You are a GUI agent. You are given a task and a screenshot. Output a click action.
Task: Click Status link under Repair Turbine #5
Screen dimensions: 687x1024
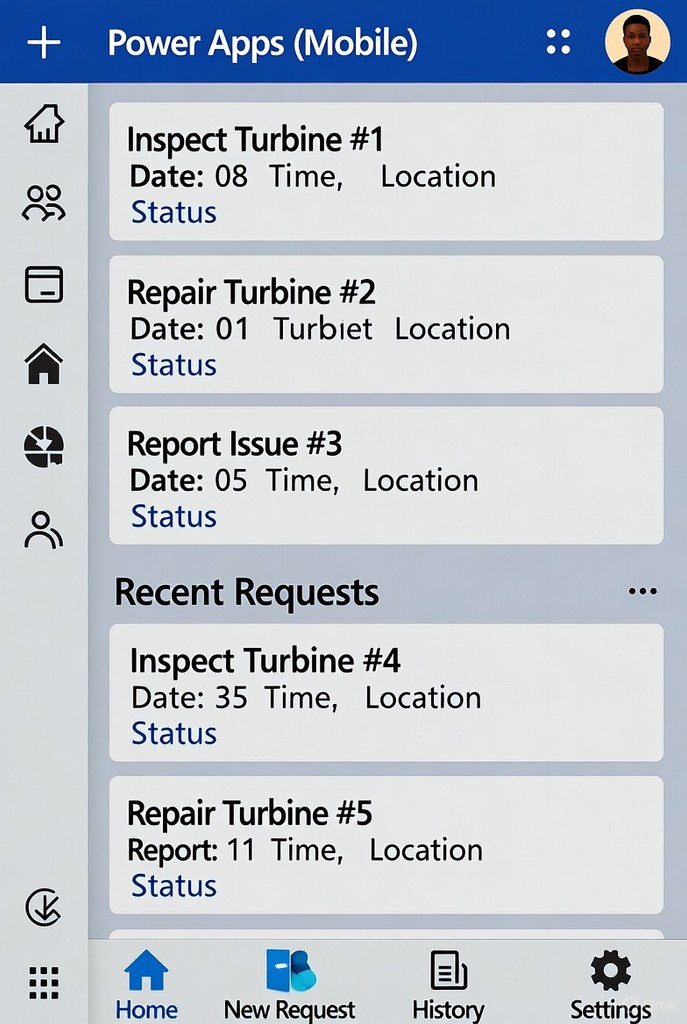click(174, 886)
